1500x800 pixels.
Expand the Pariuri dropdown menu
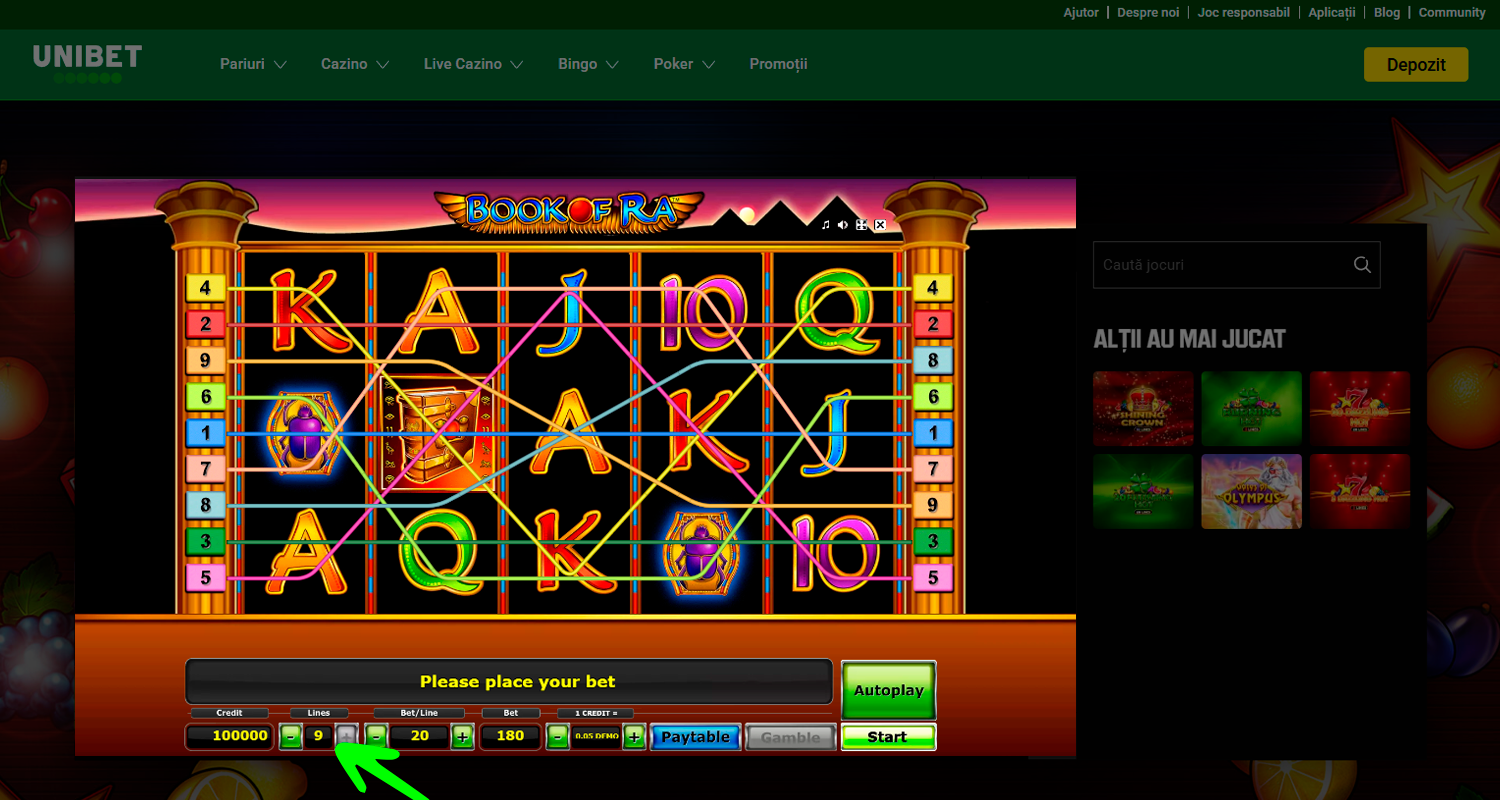click(x=253, y=64)
